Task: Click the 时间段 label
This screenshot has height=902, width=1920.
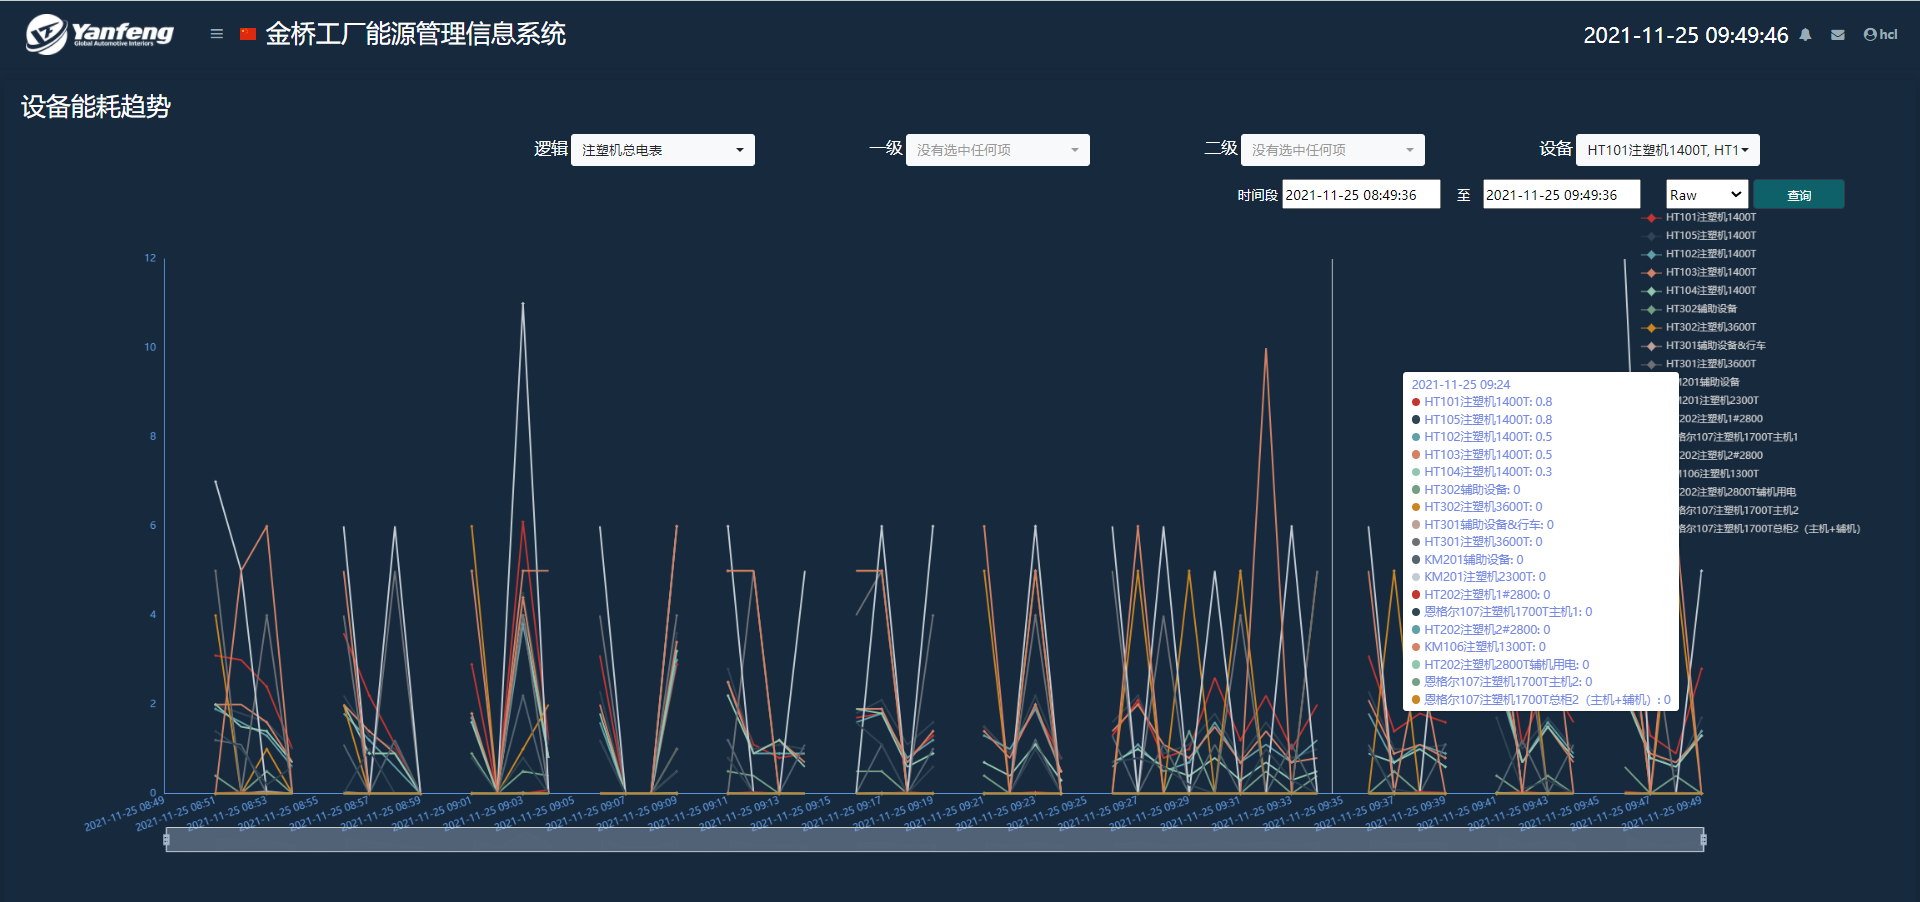Action: pyautogui.click(x=1257, y=195)
